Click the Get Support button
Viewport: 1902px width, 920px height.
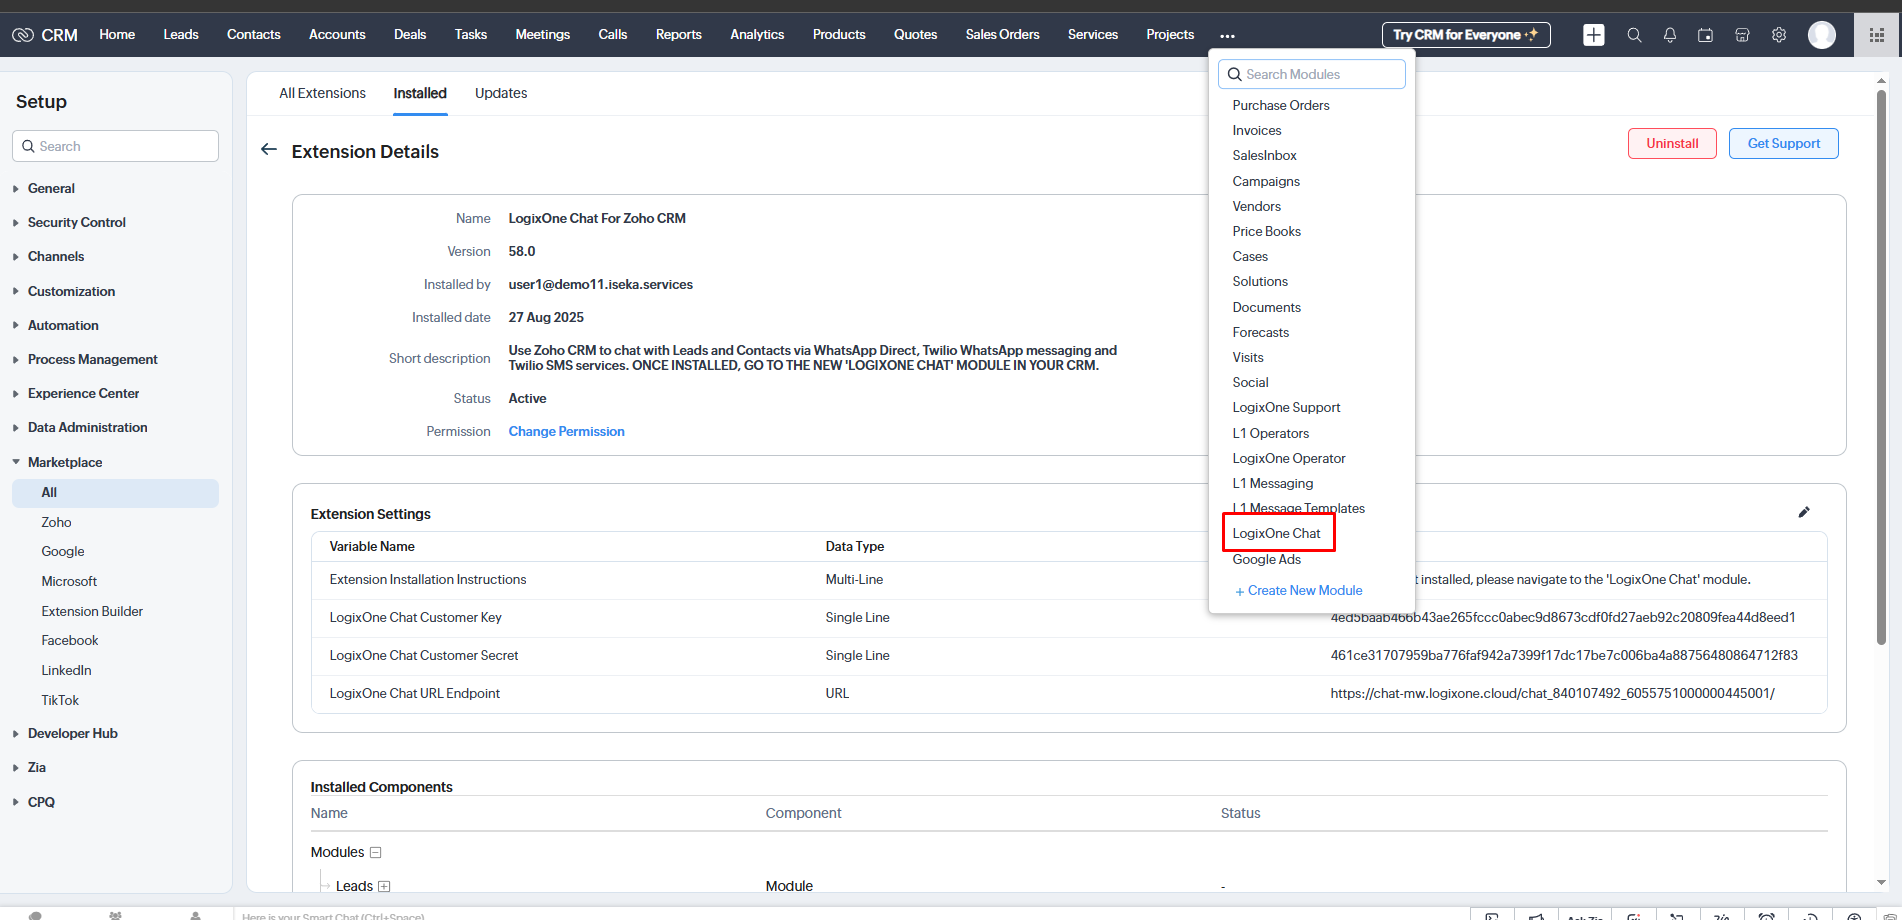tap(1783, 143)
